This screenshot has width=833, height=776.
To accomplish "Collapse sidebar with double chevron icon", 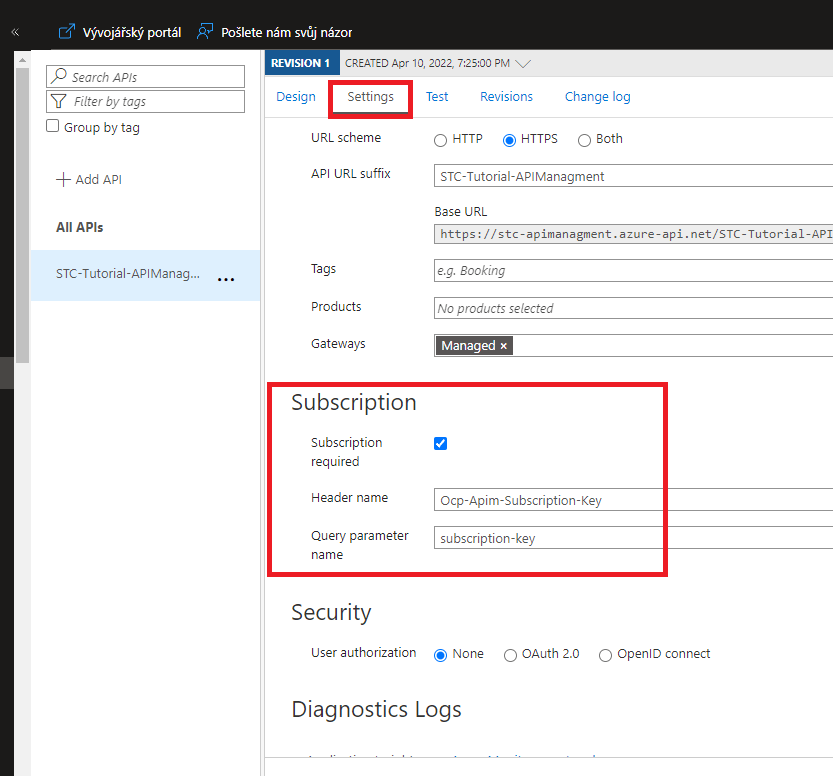I will [14, 32].
